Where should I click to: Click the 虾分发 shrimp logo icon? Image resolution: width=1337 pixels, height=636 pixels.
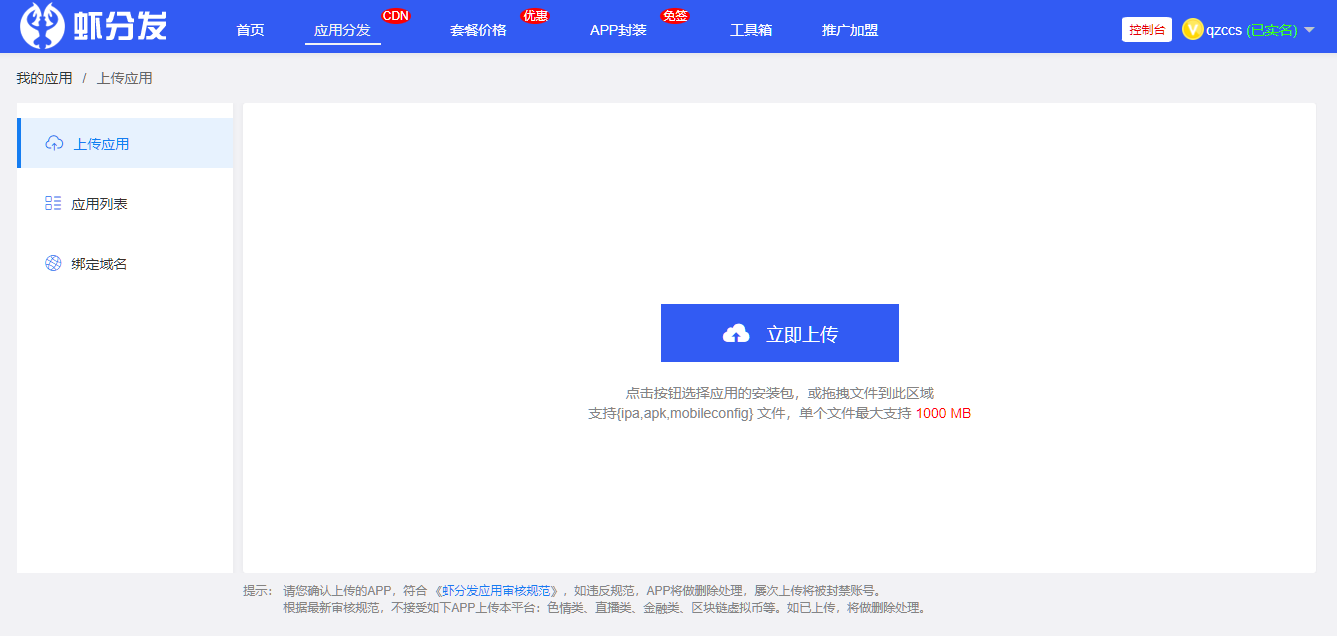[42, 27]
